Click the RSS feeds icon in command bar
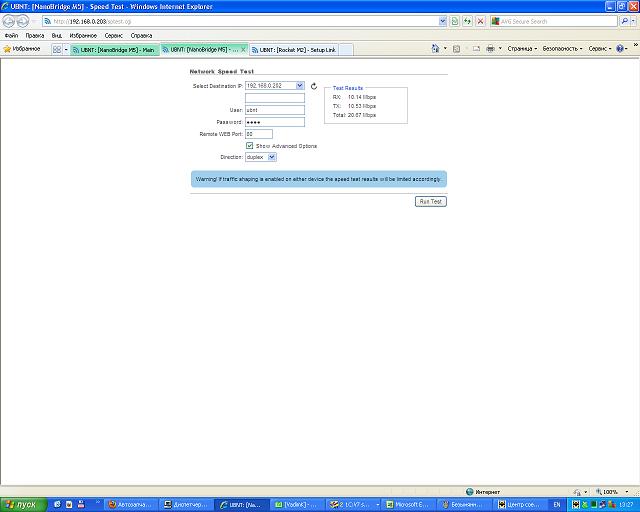The height and width of the screenshot is (512, 640). (456, 49)
